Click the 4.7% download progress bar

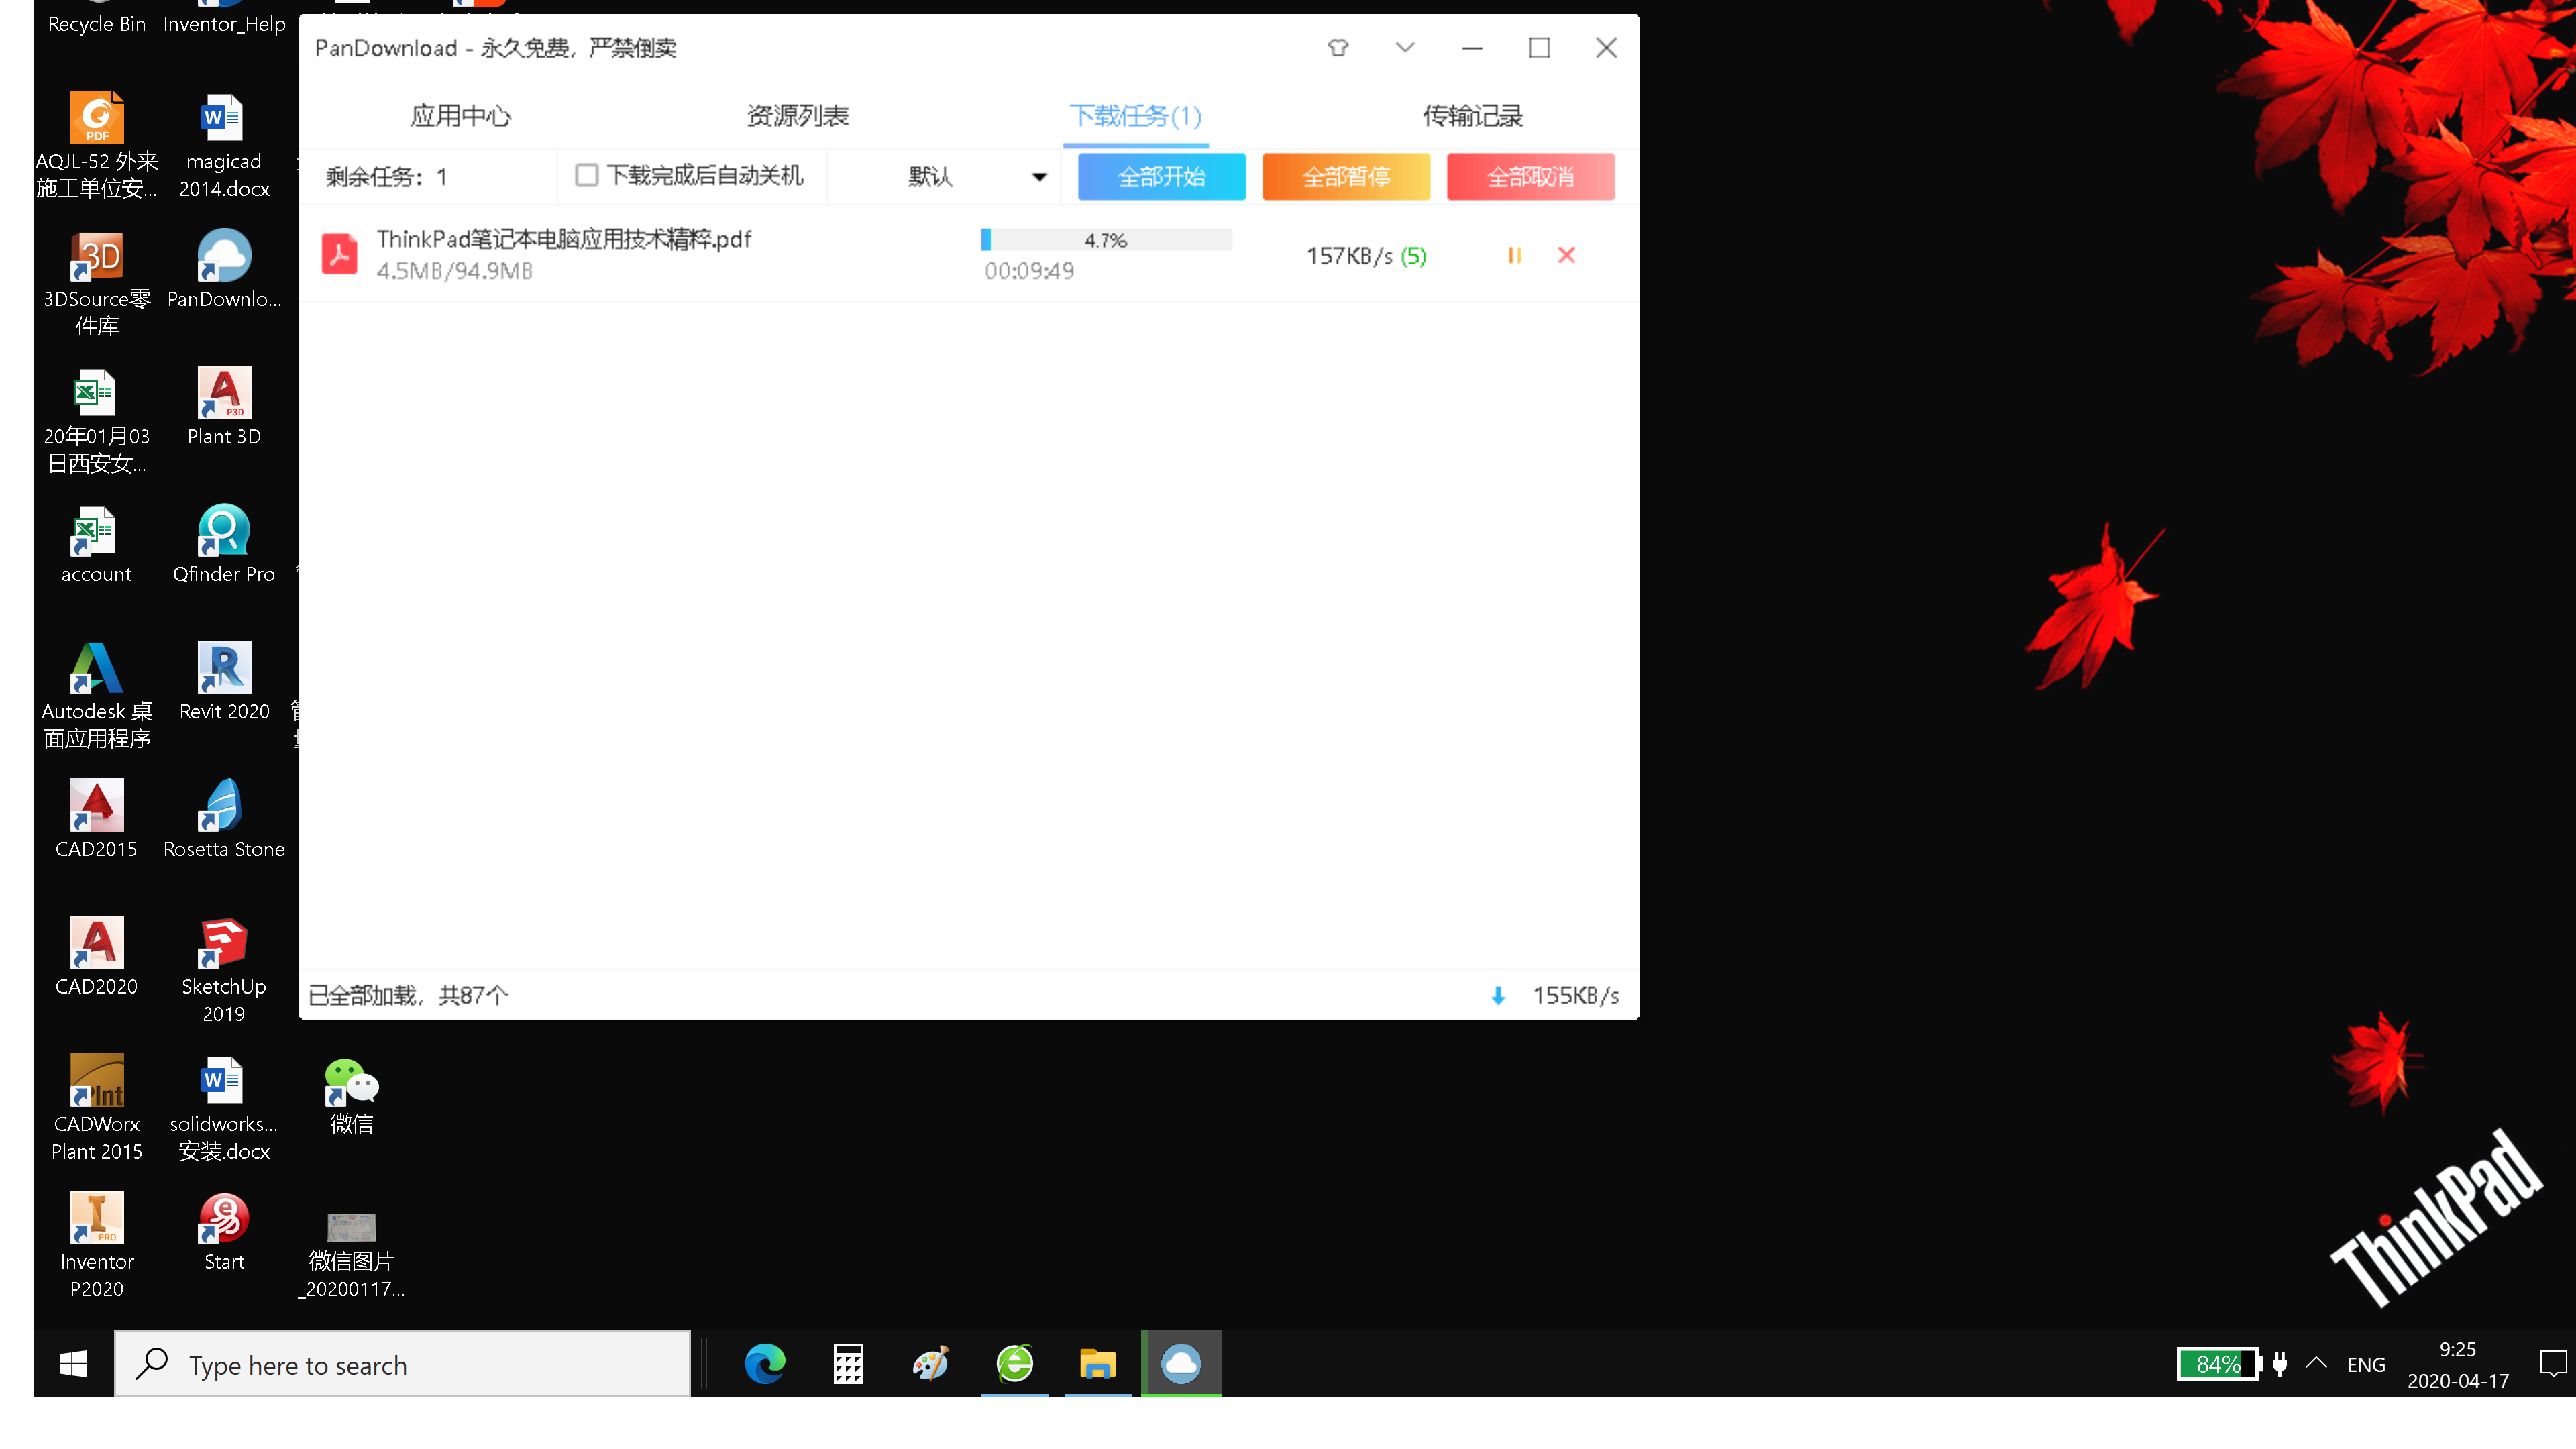click(x=1106, y=240)
